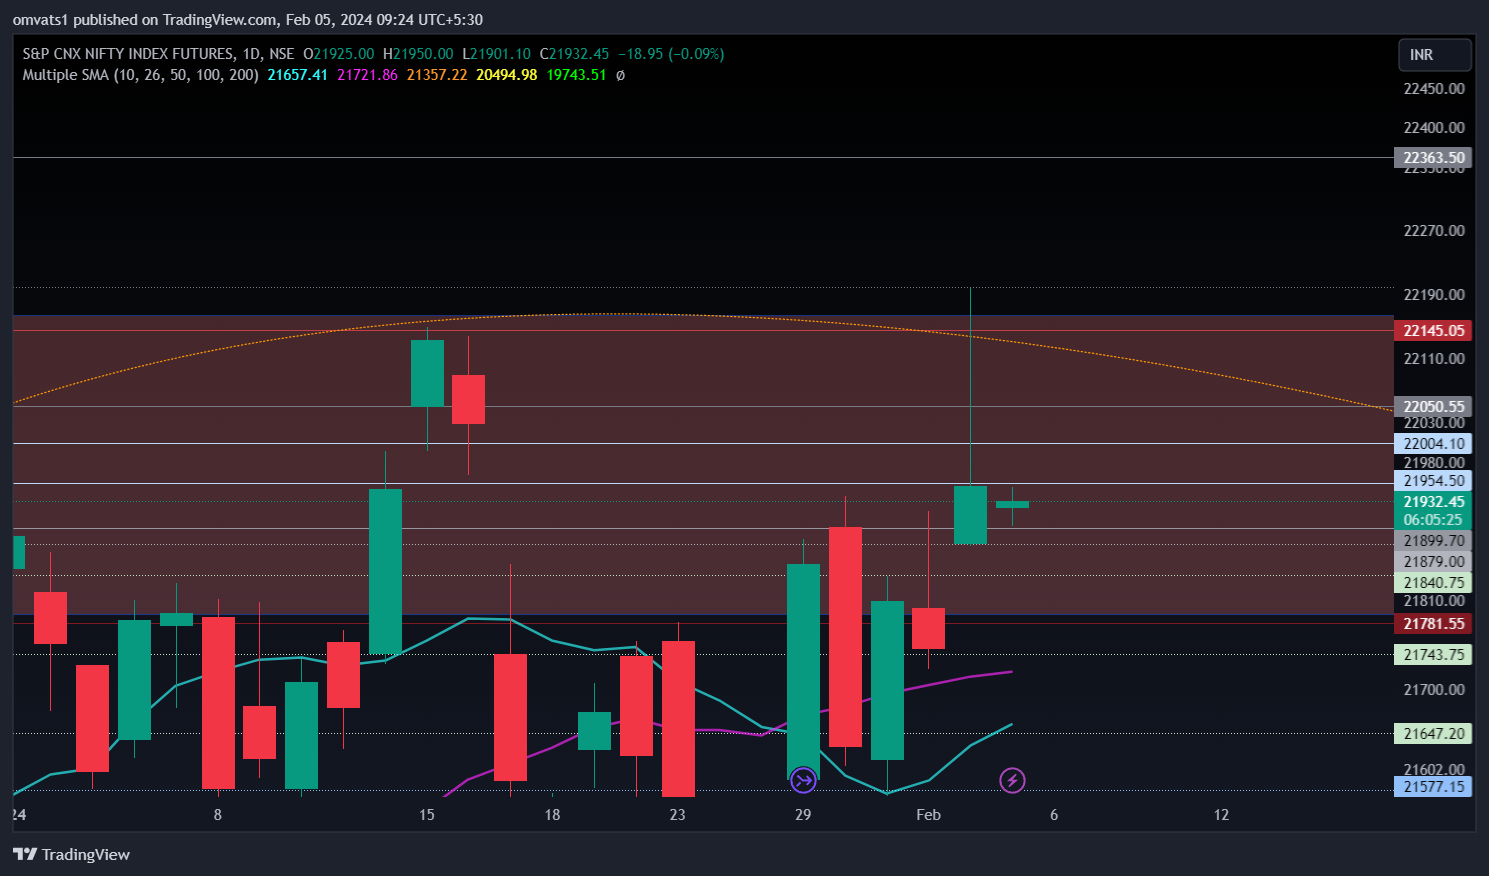Click the 22110.00 scale value

[x=1434, y=359]
